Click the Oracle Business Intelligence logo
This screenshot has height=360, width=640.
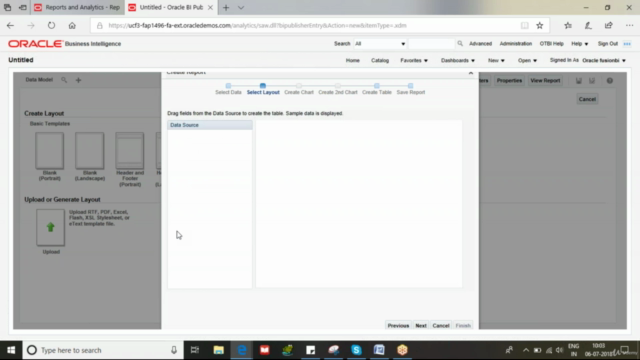tap(64, 44)
